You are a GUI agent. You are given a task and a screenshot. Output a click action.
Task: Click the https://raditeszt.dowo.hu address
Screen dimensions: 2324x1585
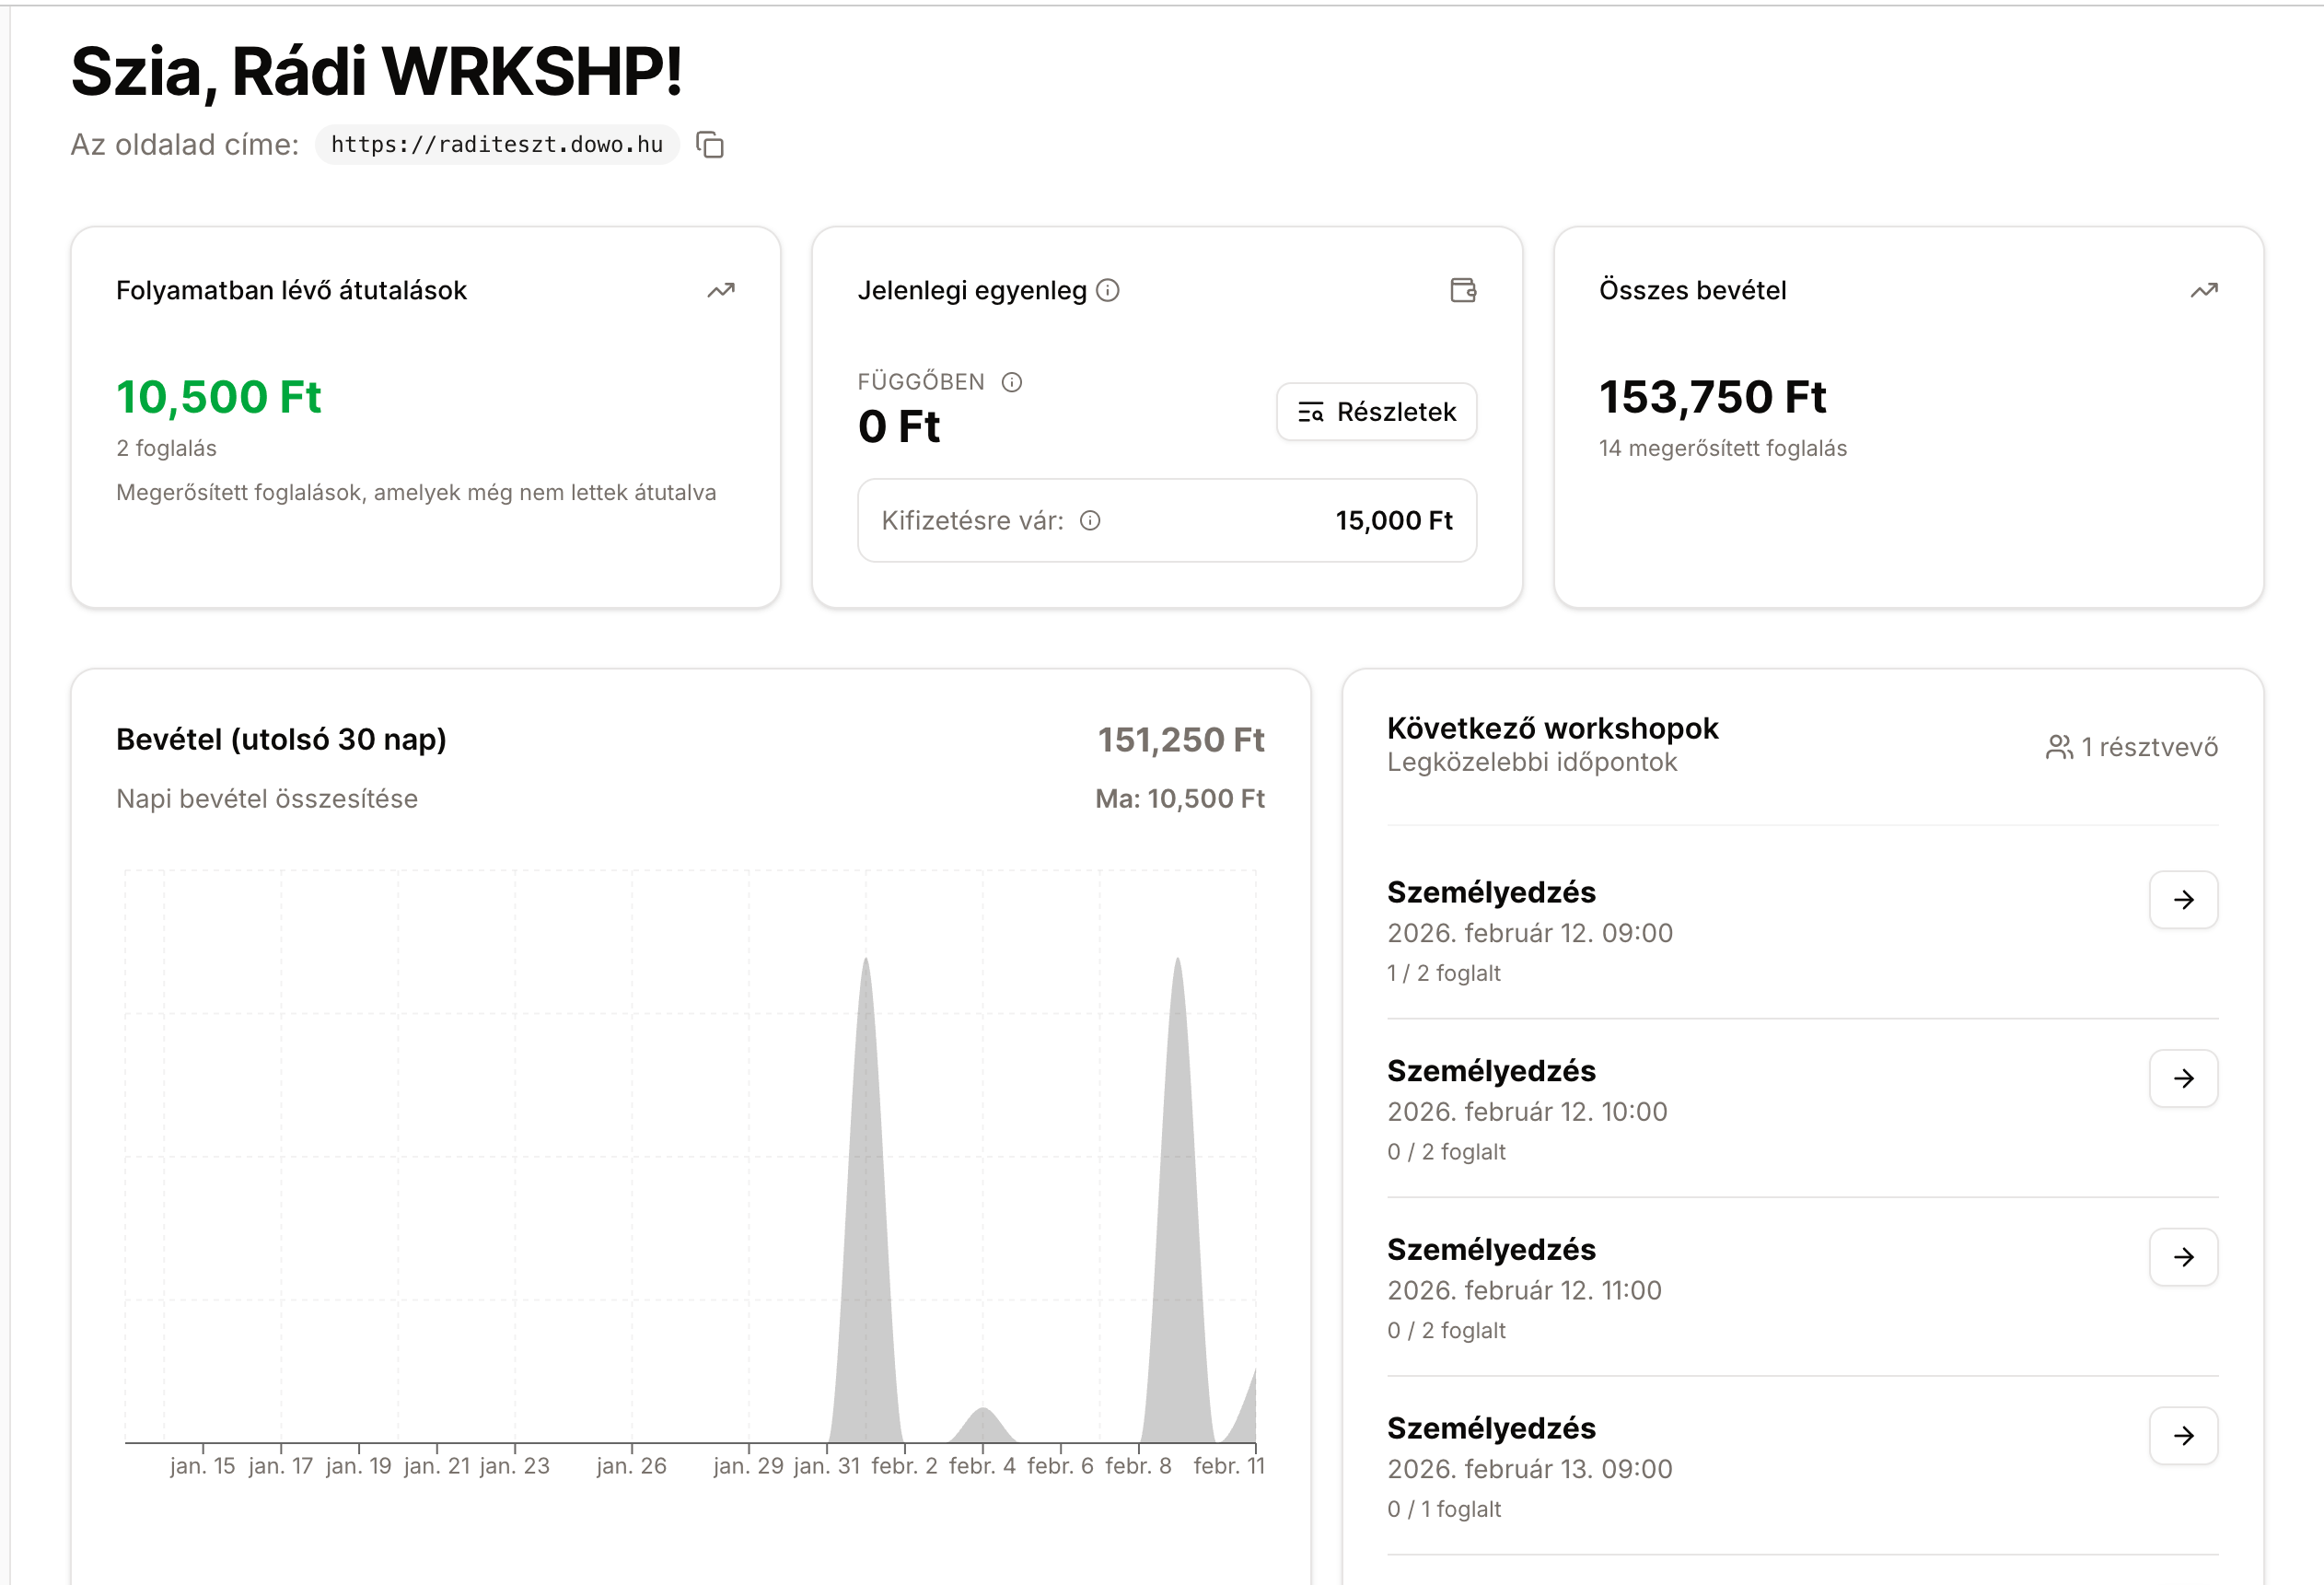click(497, 145)
